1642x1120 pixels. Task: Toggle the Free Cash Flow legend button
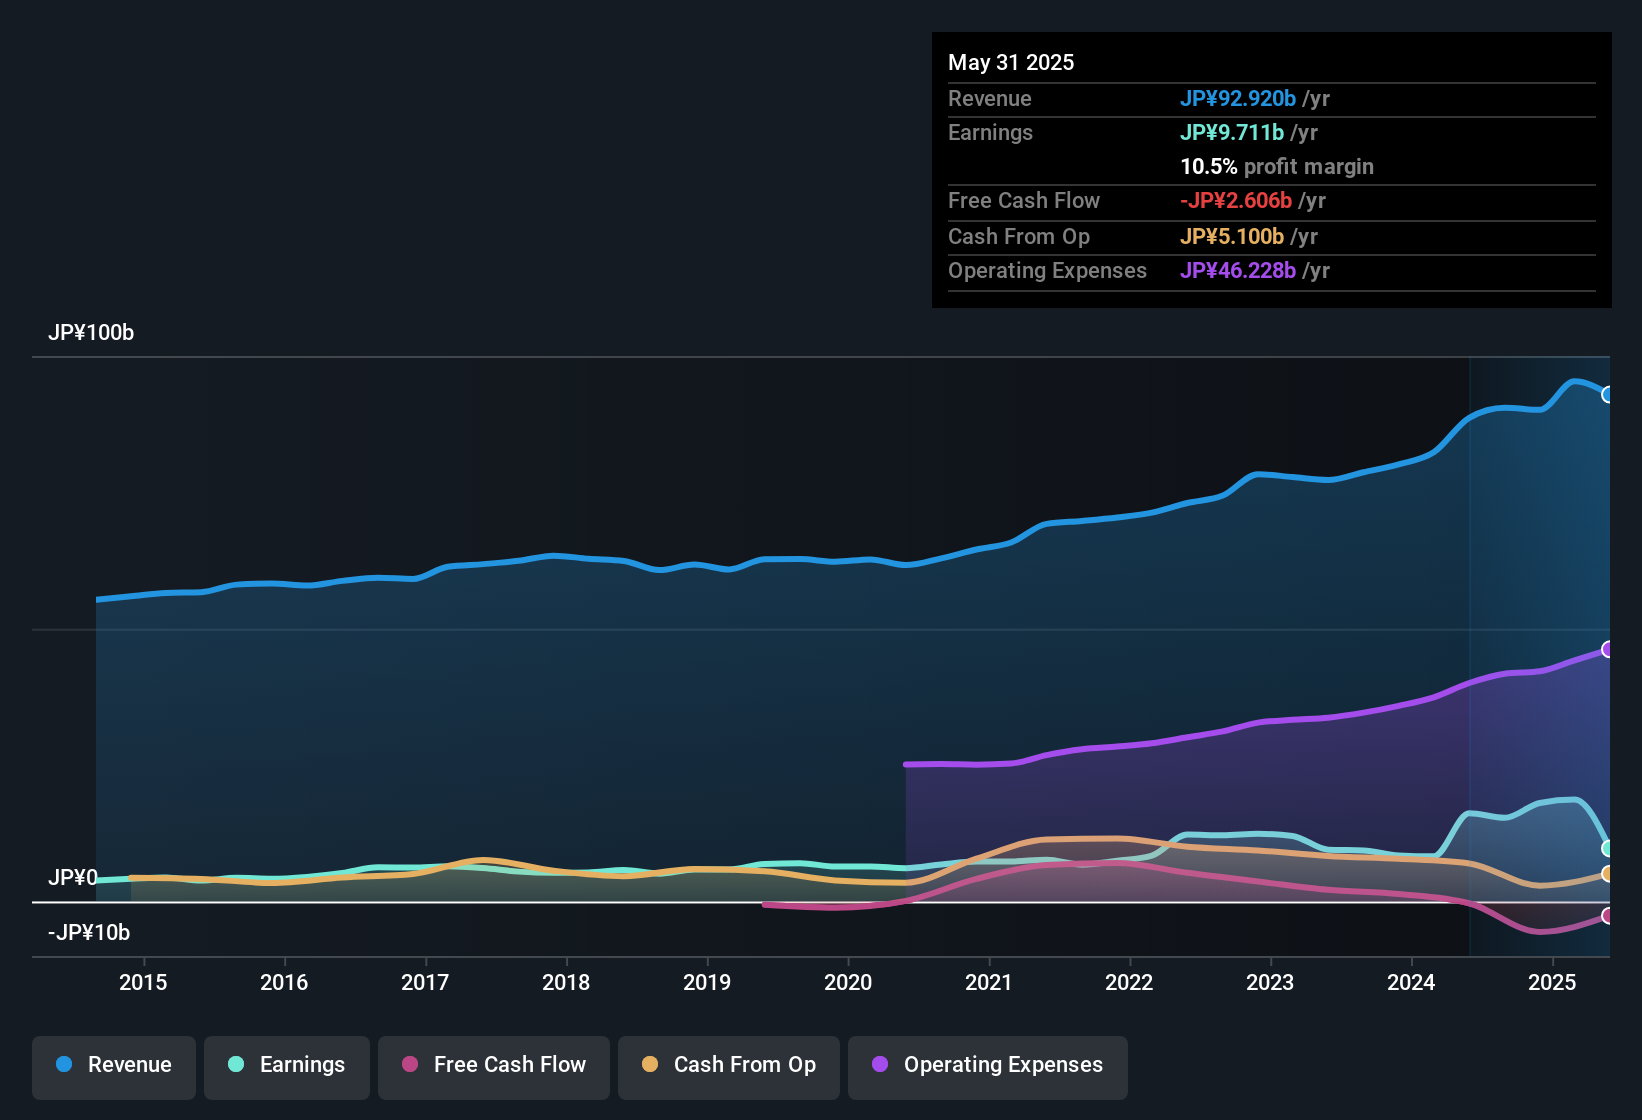pyautogui.click(x=494, y=1065)
